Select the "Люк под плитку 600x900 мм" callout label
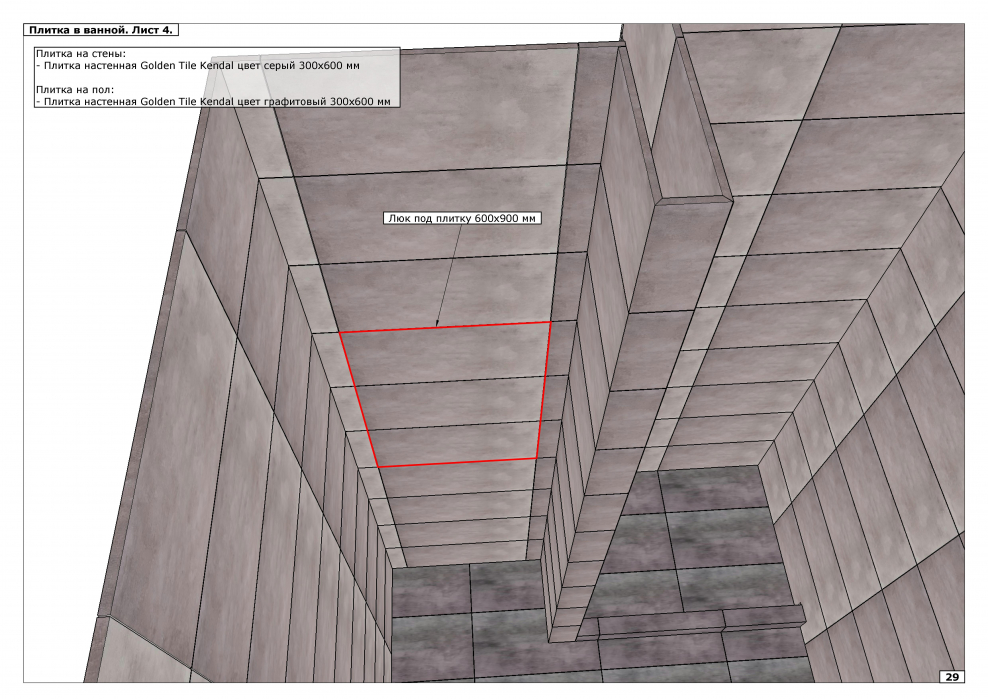This screenshot has width=988, height=699. point(462,219)
